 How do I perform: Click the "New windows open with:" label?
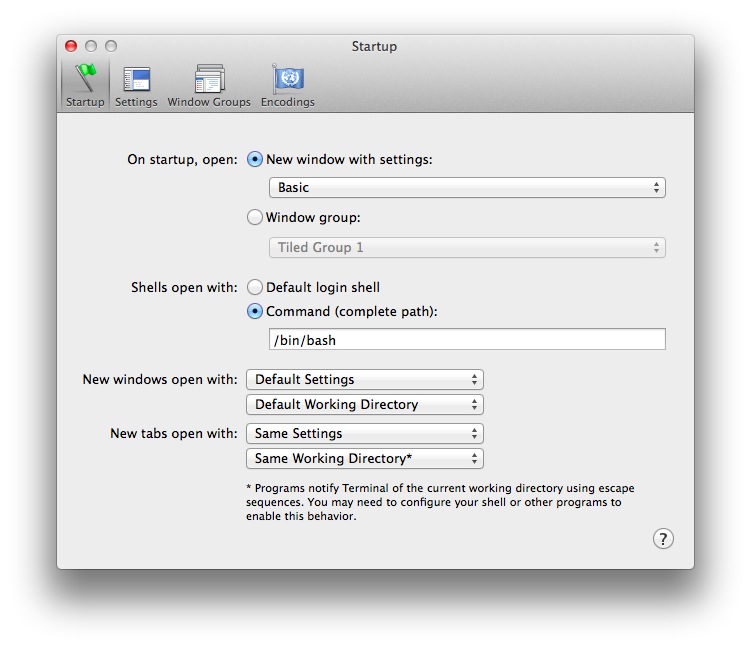(160, 379)
